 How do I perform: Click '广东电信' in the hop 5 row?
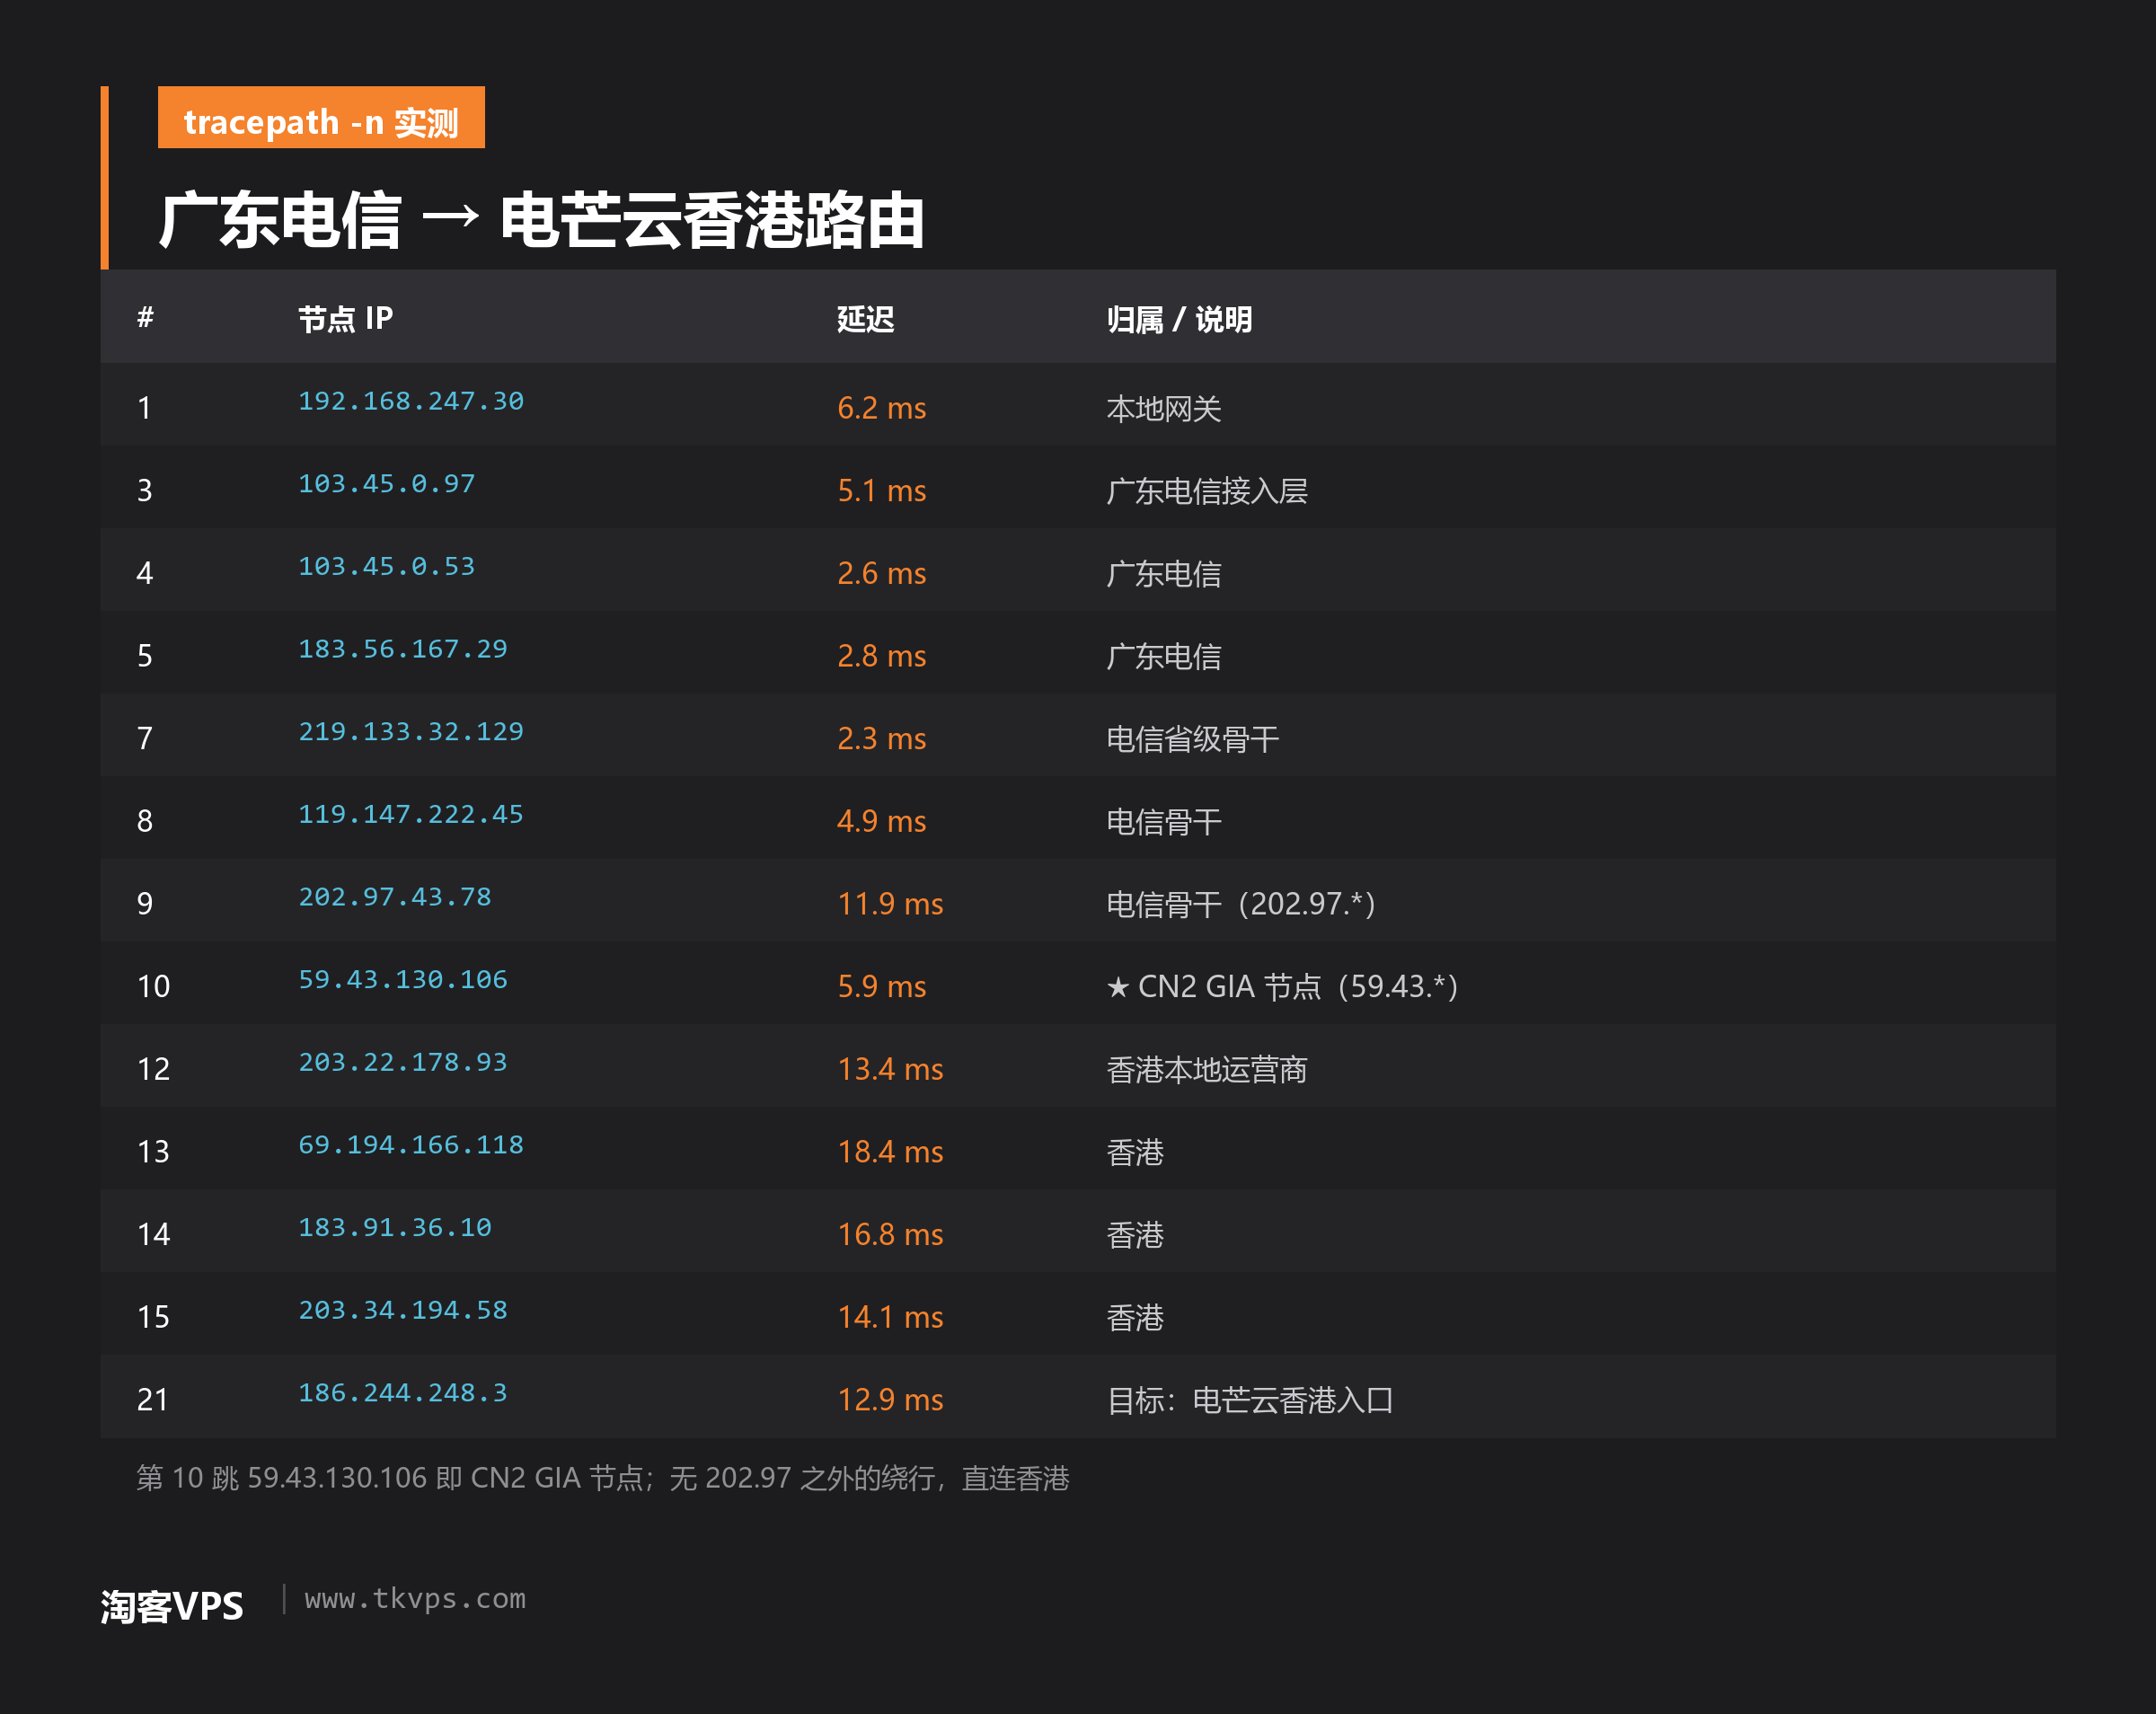(1164, 656)
